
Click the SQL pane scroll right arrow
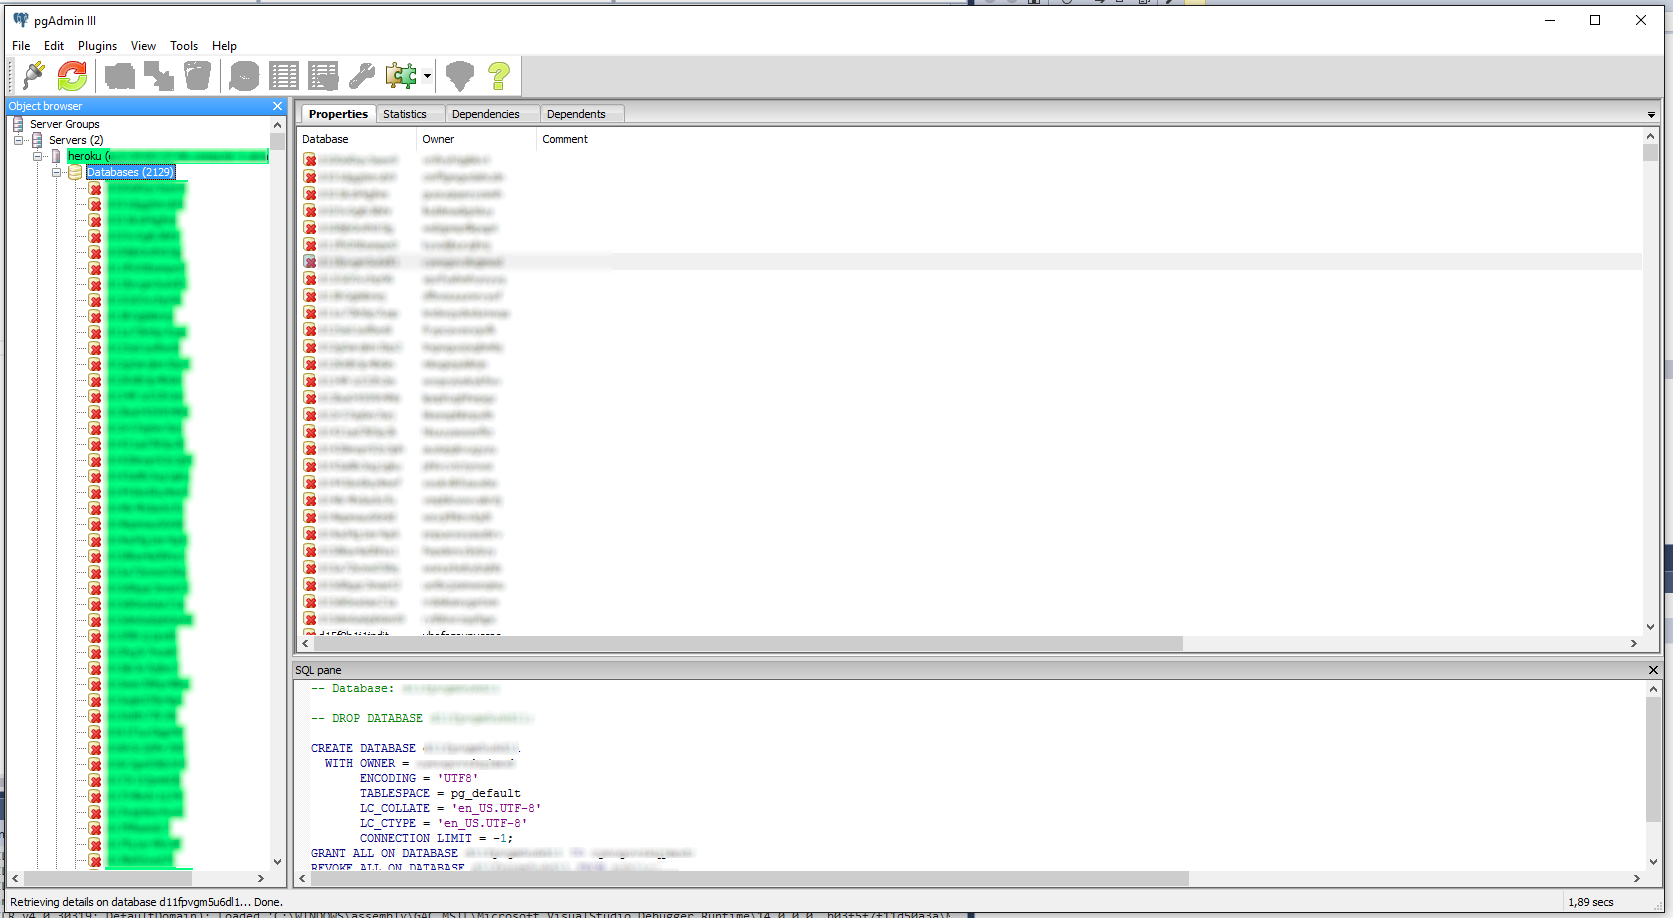coord(1637,878)
